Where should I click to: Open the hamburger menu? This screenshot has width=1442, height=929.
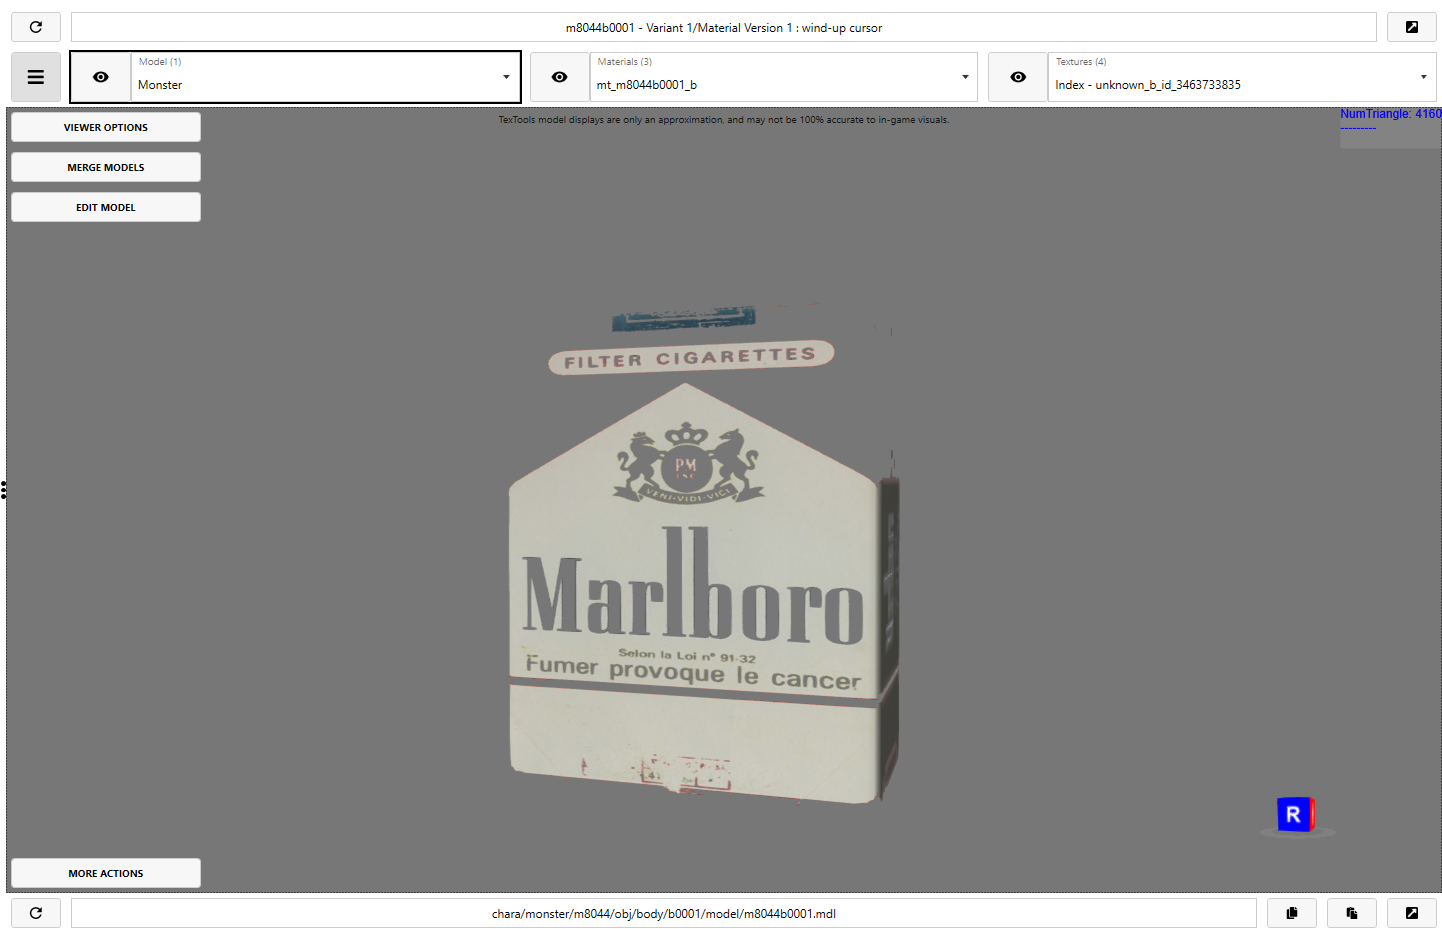[36, 77]
